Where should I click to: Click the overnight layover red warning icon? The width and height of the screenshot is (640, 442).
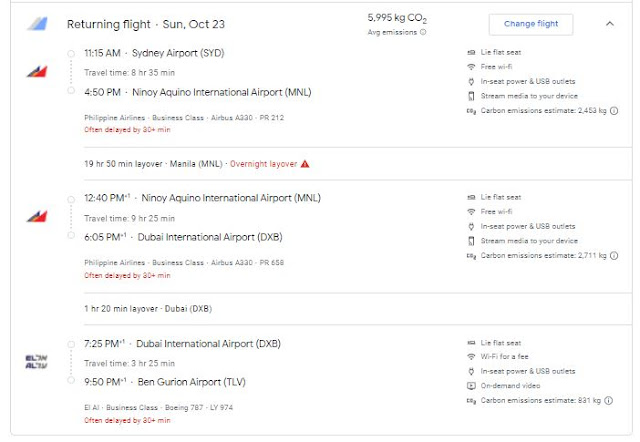coord(305,163)
